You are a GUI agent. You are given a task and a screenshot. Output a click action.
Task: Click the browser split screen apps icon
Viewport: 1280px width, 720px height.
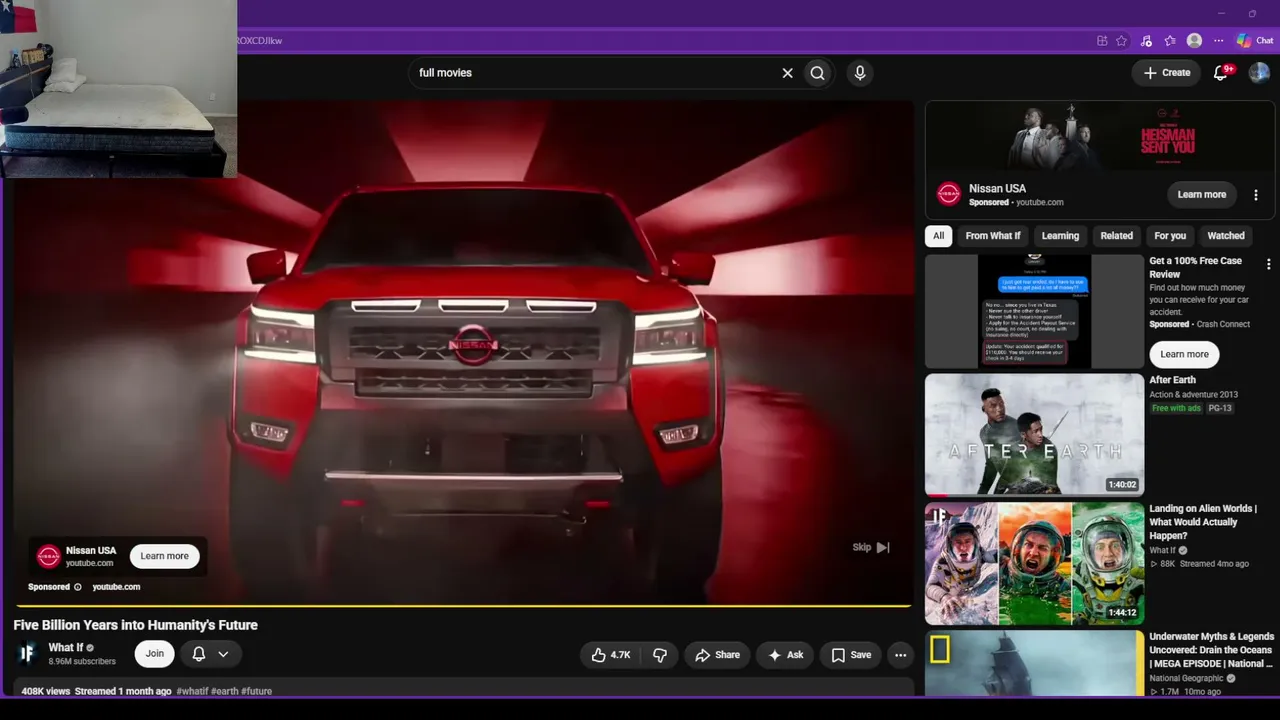pyautogui.click(x=1102, y=41)
